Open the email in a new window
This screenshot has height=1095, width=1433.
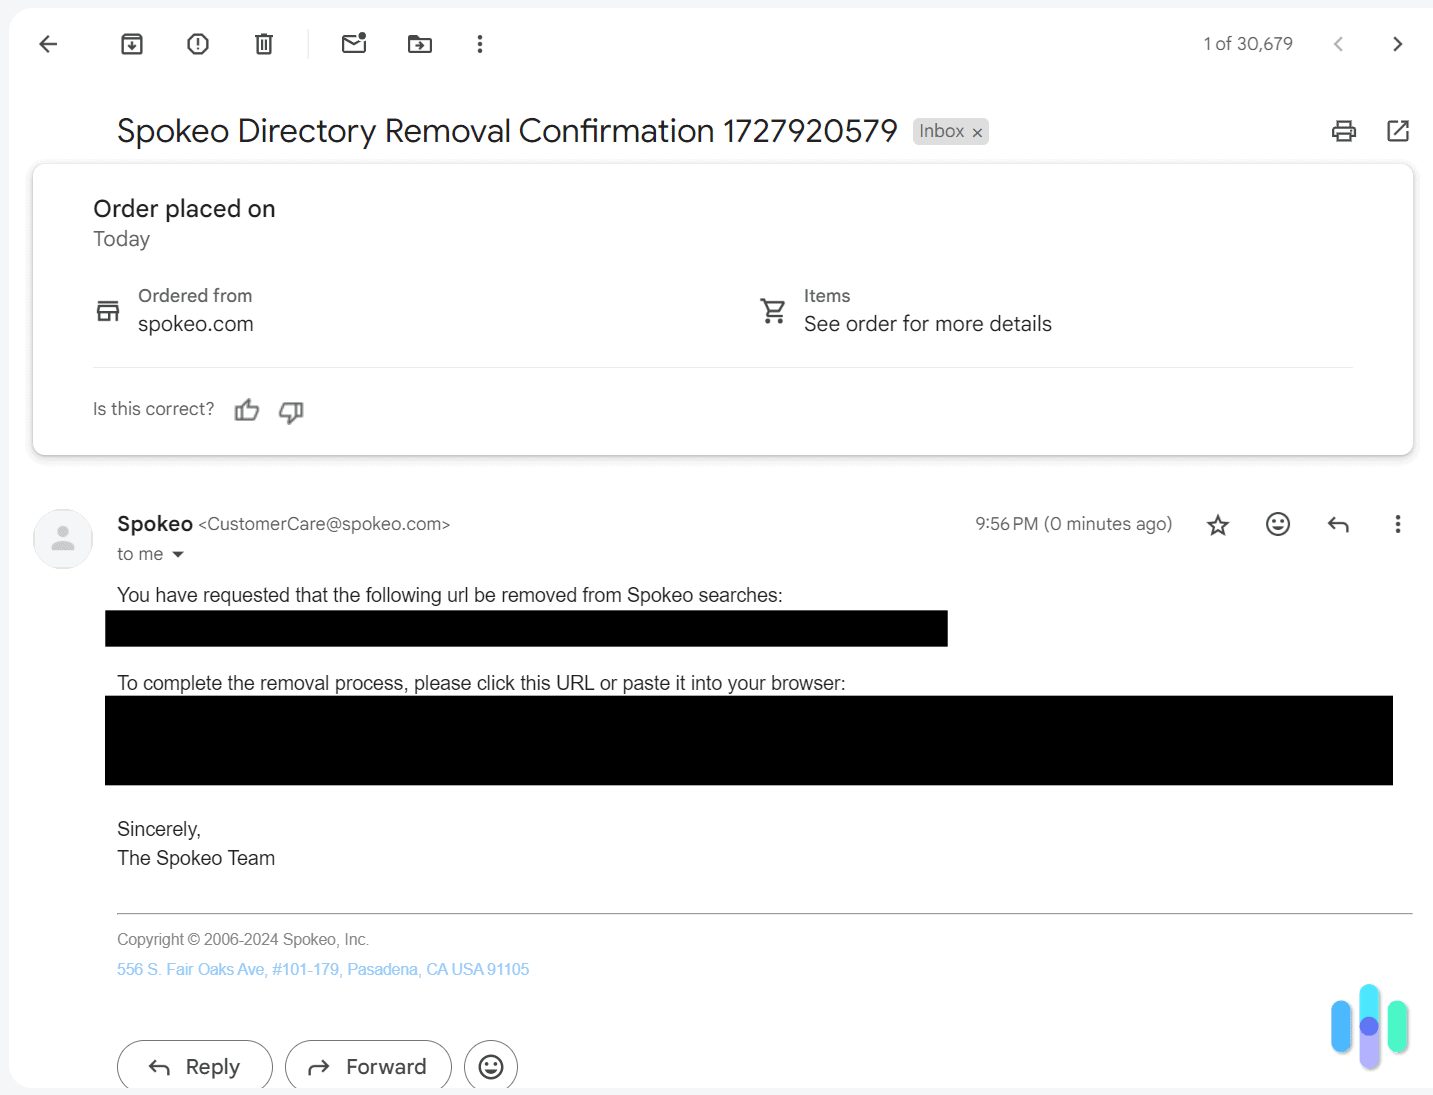tap(1397, 131)
